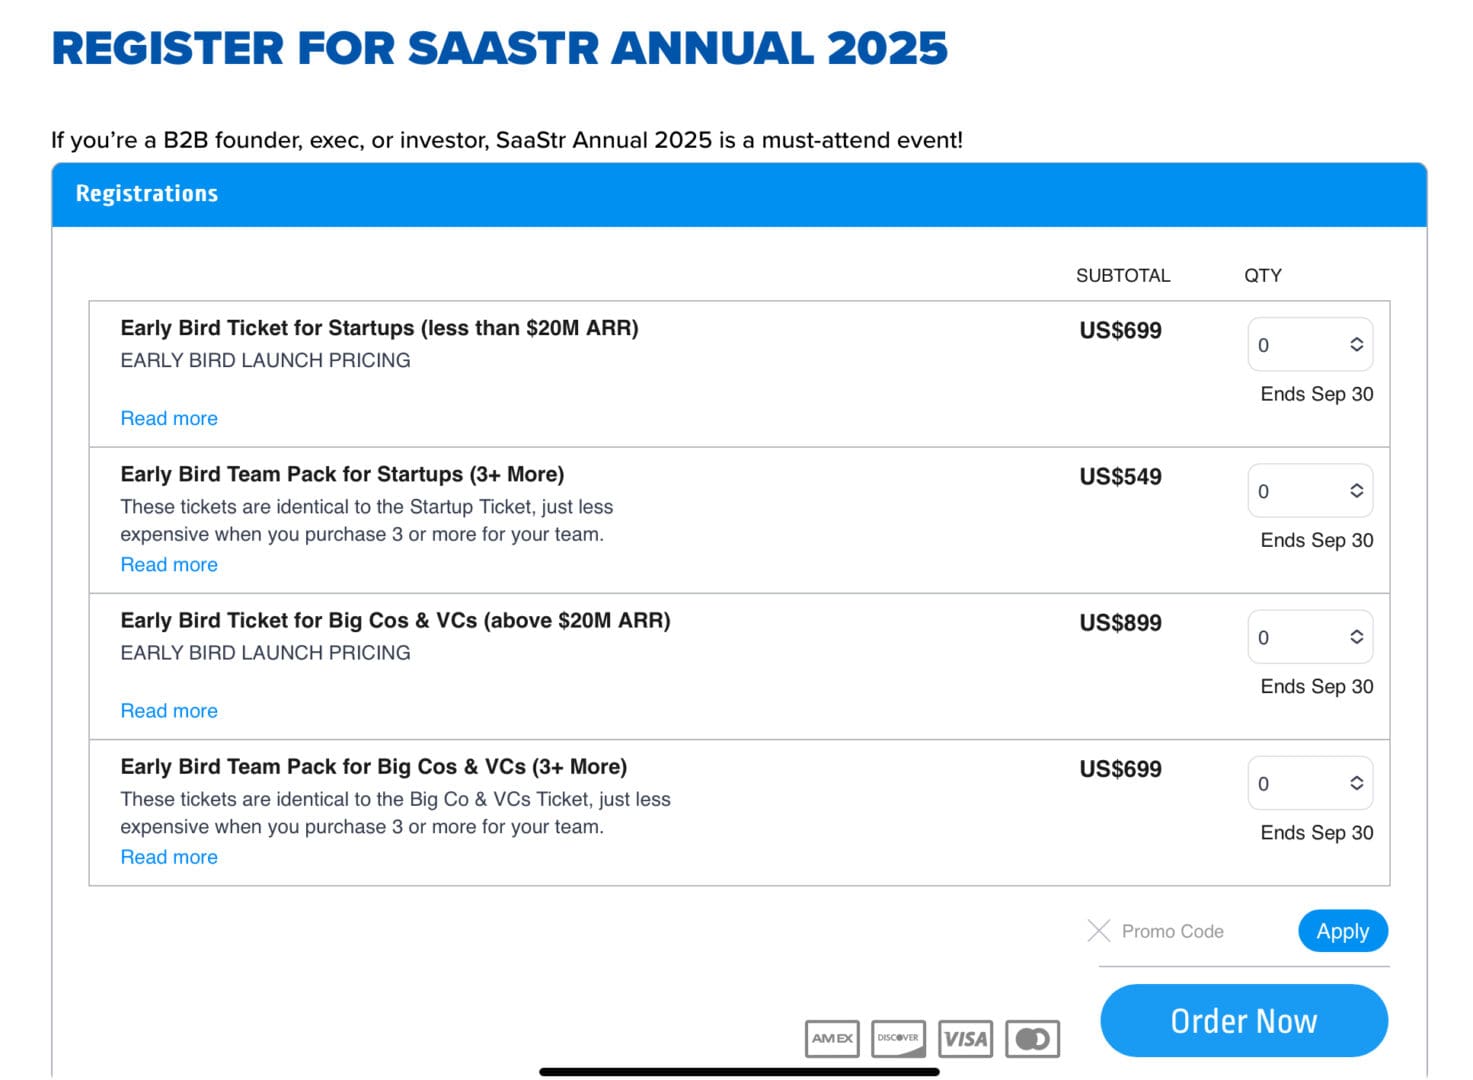Select the SUBTOTAL column heading

[1122, 276]
